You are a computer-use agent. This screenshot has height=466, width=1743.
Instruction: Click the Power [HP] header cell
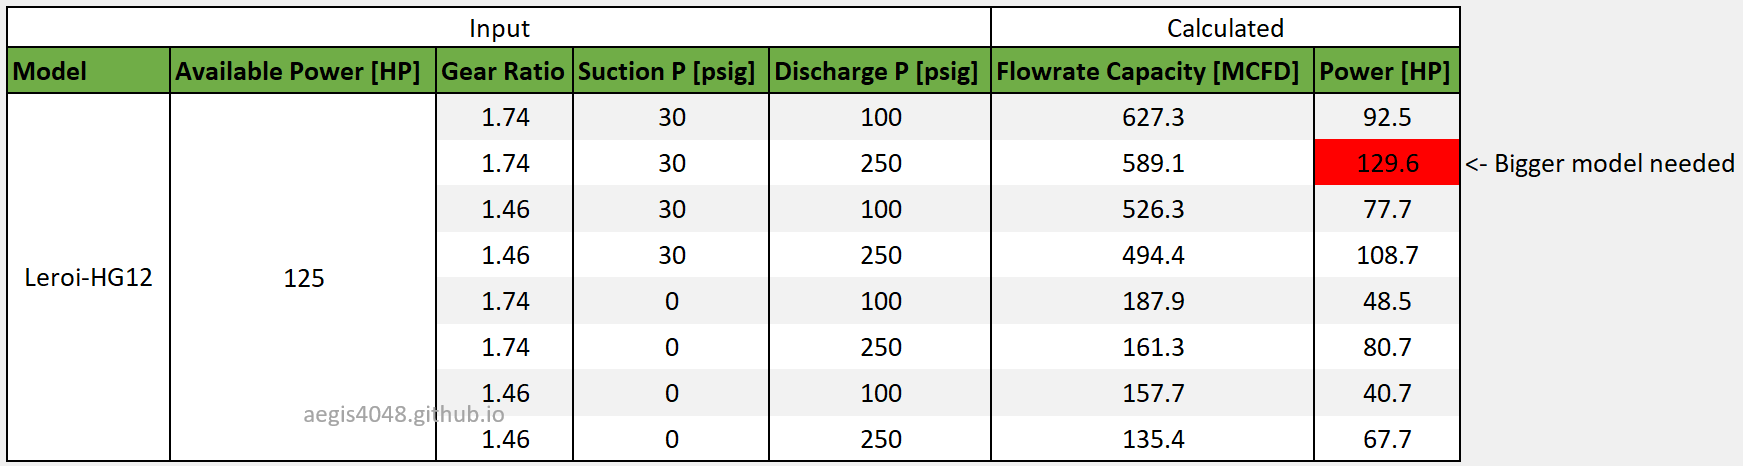(x=1387, y=71)
